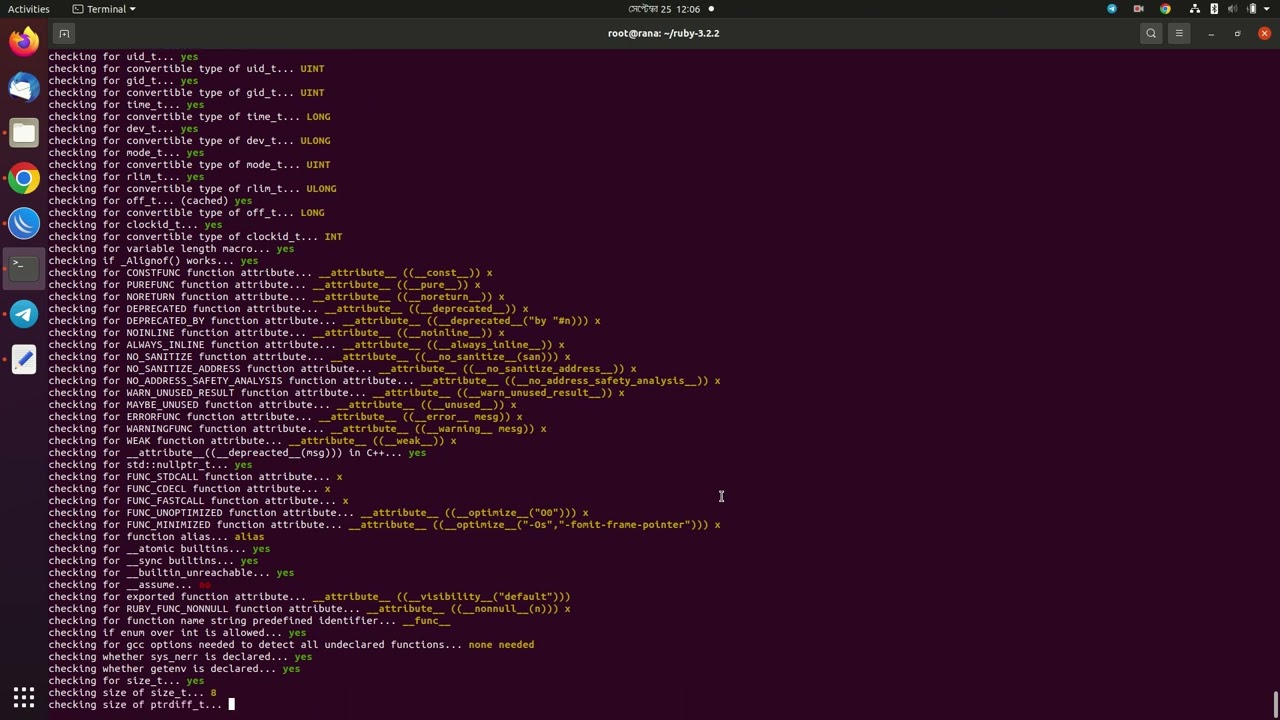Open Firefox from the dock
The height and width of the screenshot is (720, 1280).
(24, 42)
